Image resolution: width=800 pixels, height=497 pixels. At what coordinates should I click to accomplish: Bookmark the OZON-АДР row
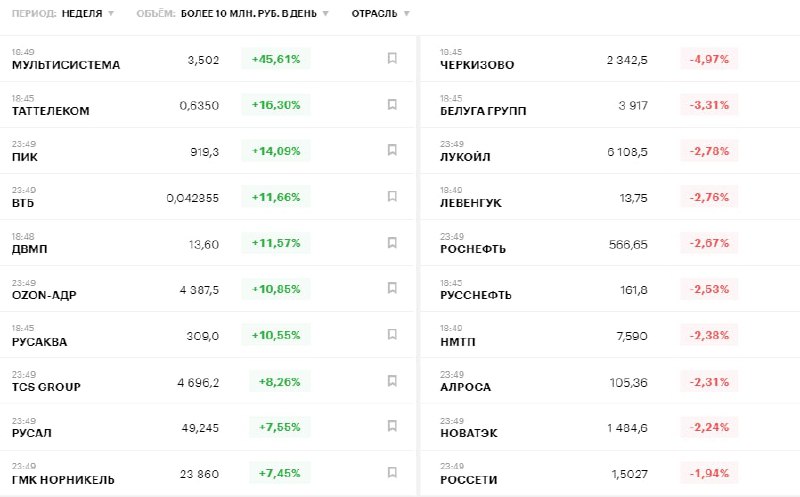[392, 288]
